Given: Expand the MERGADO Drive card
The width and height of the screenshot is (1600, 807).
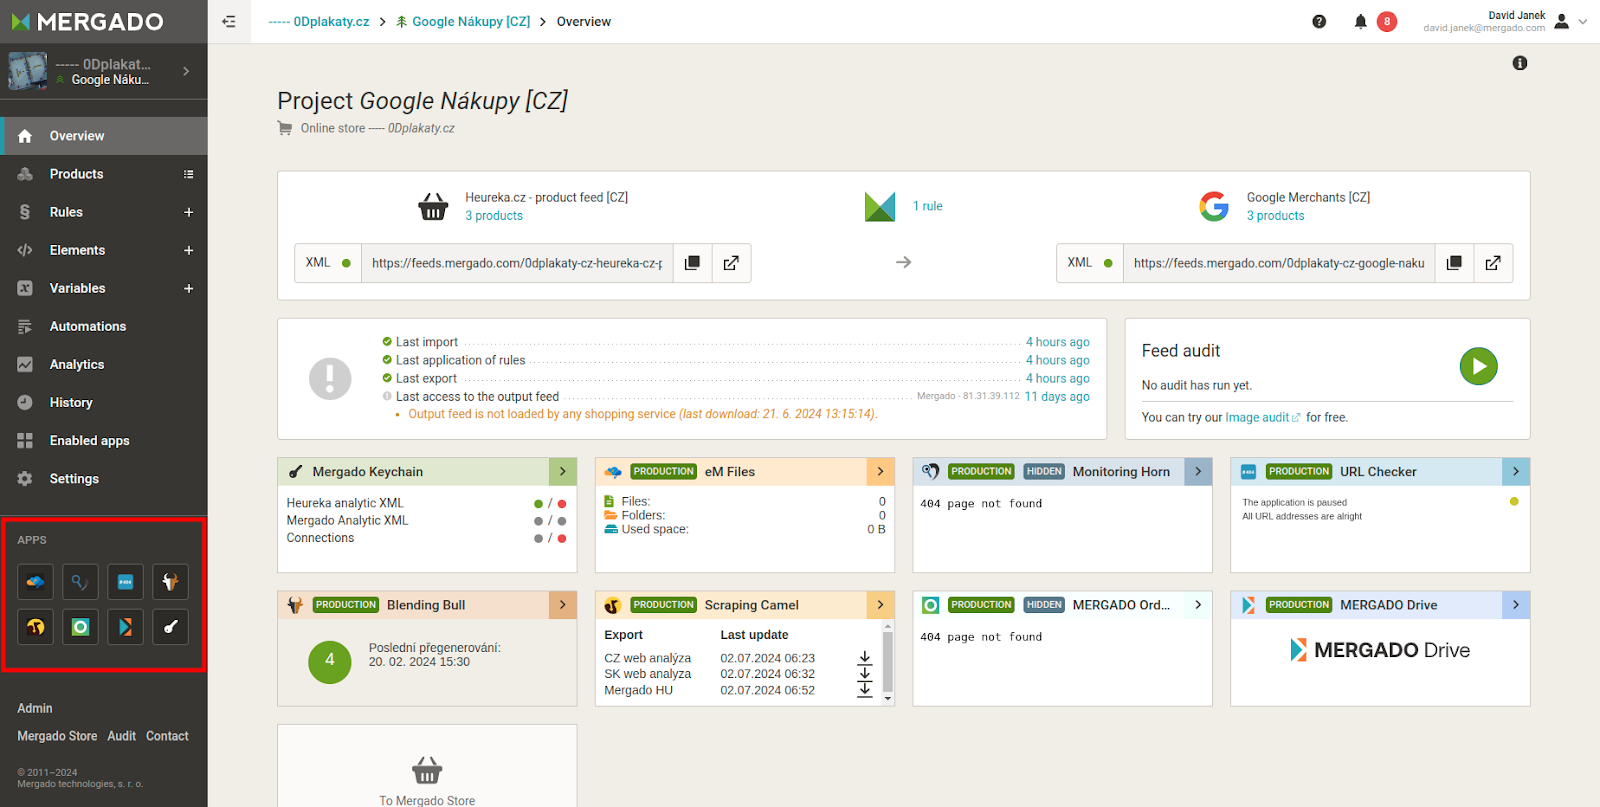Looking at the screenshot, I should [1516, 605].
